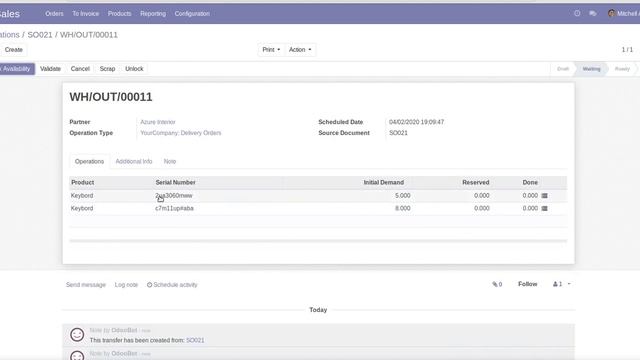
Task: Click serial number 2ua3060mww cell
Action: (x=174, y=196)
